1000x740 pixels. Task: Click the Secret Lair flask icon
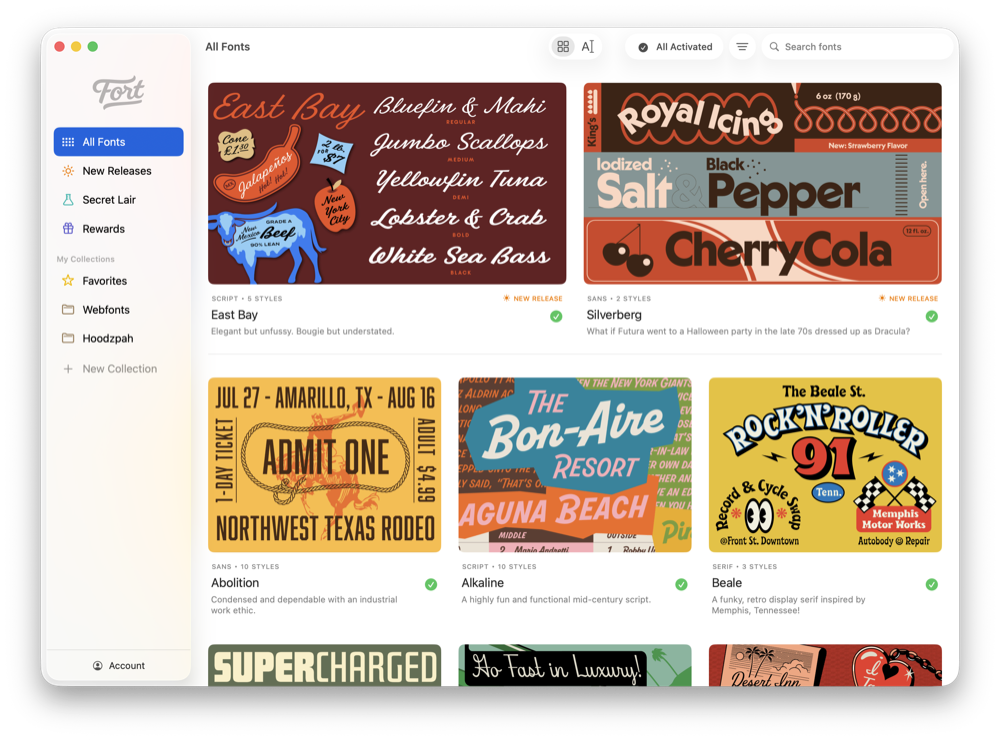pos(68,200)
